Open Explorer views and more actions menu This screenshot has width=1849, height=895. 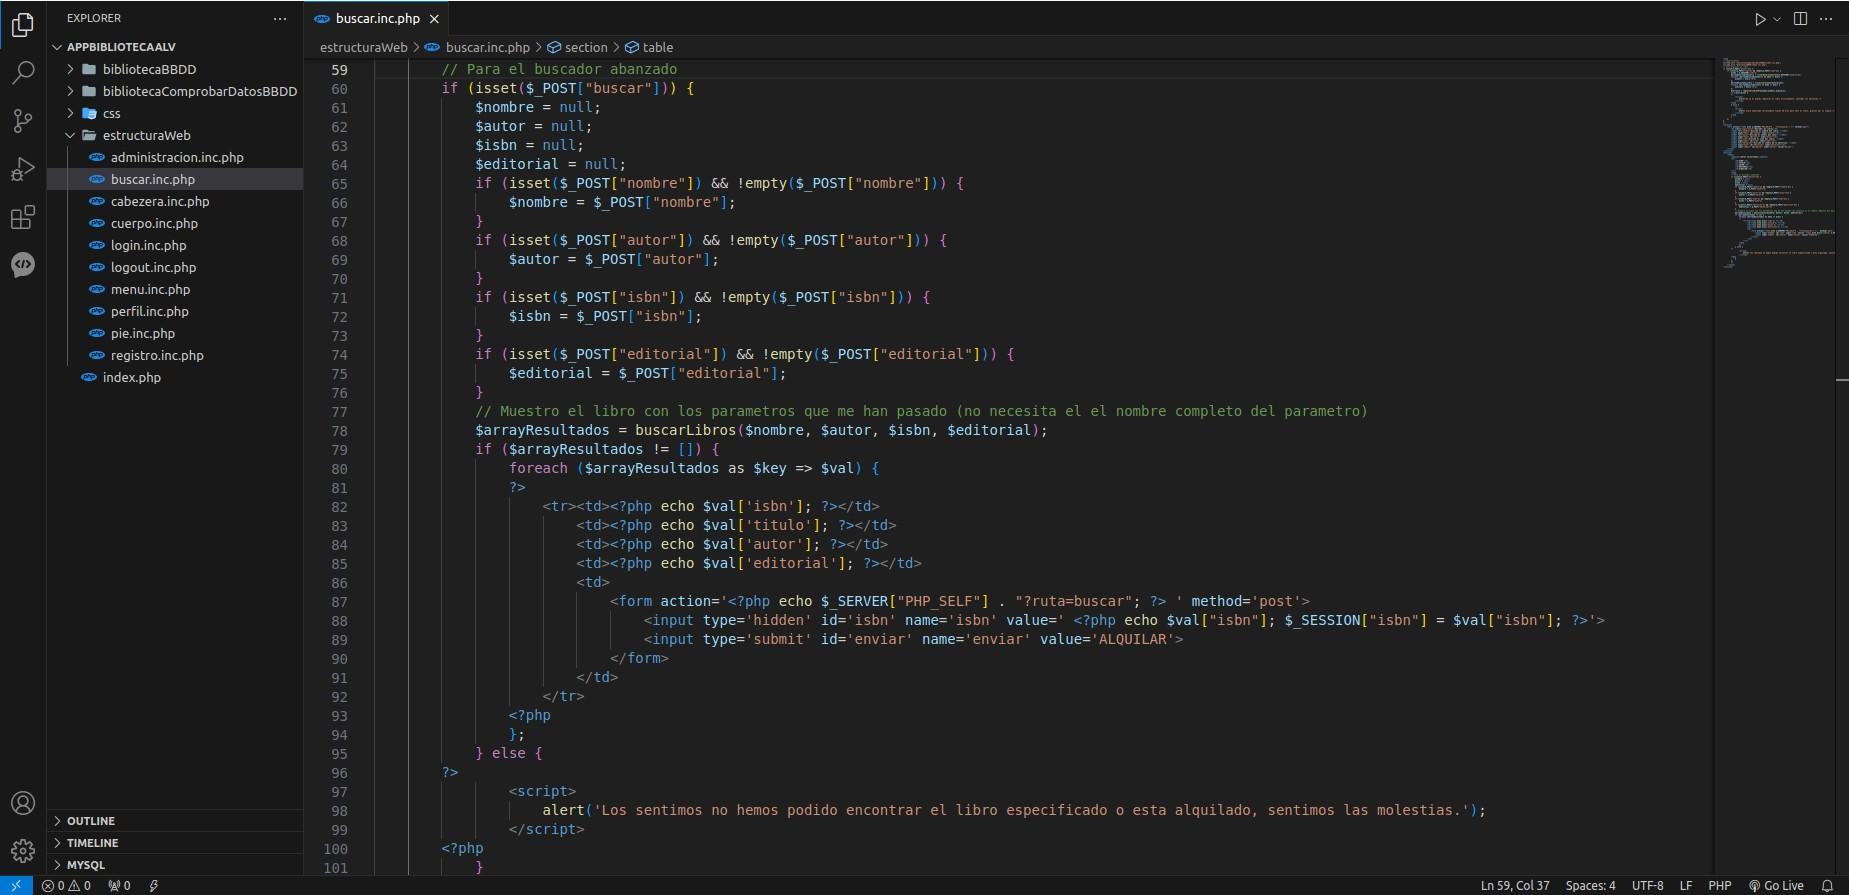pyautogui.click(x=280, y=18)
